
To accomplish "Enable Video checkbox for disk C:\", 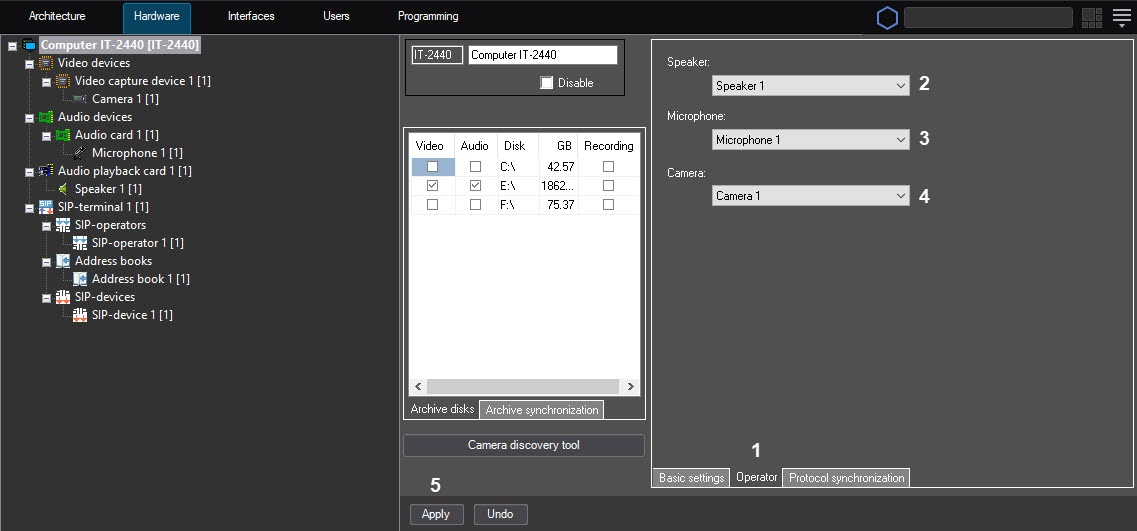I will (x=432, y=167).
